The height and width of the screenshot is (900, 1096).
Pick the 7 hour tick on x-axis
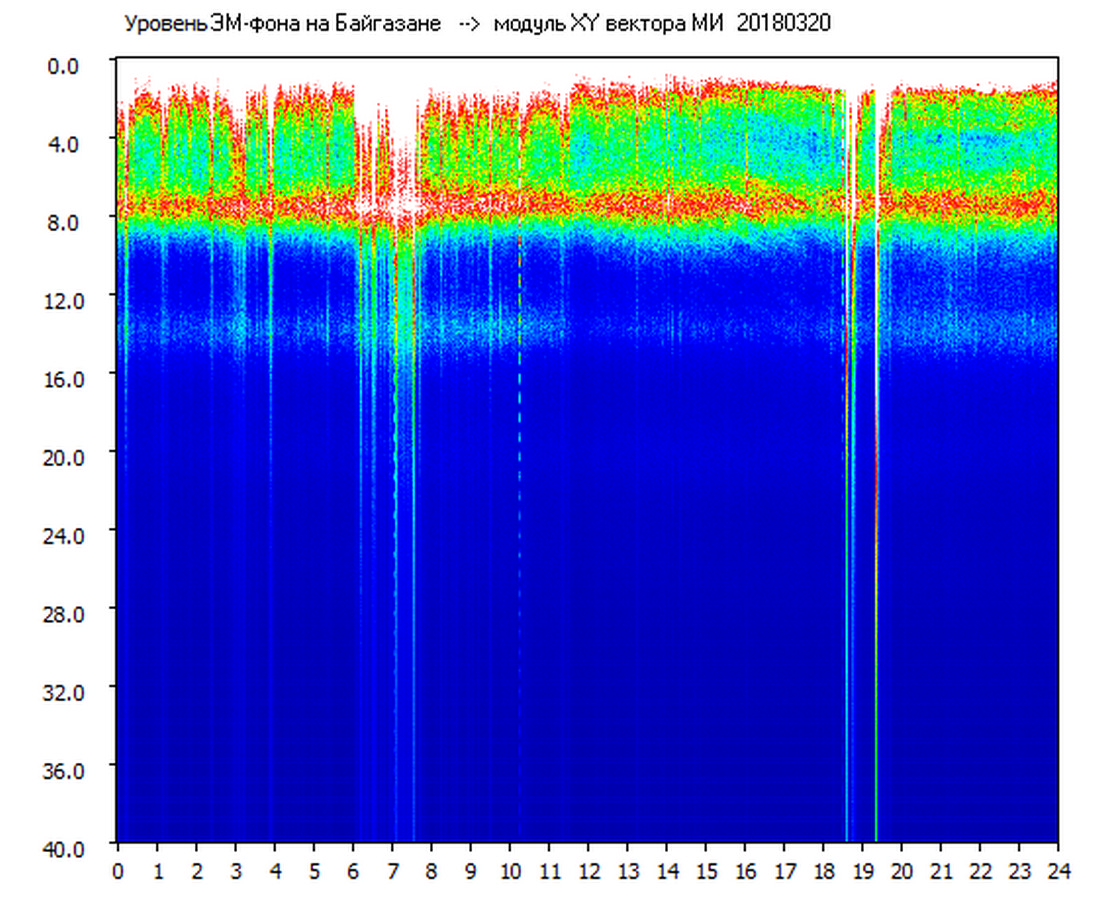[392, 871]
